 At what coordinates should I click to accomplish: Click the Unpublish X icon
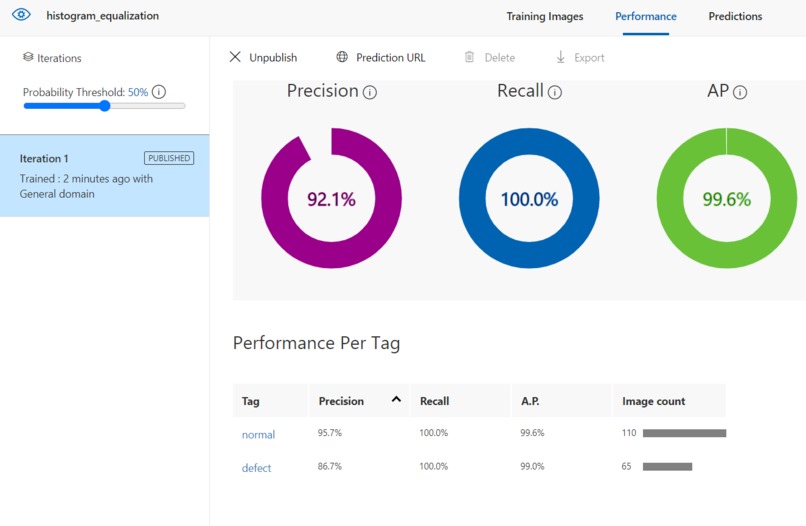(x=235, y=57)
